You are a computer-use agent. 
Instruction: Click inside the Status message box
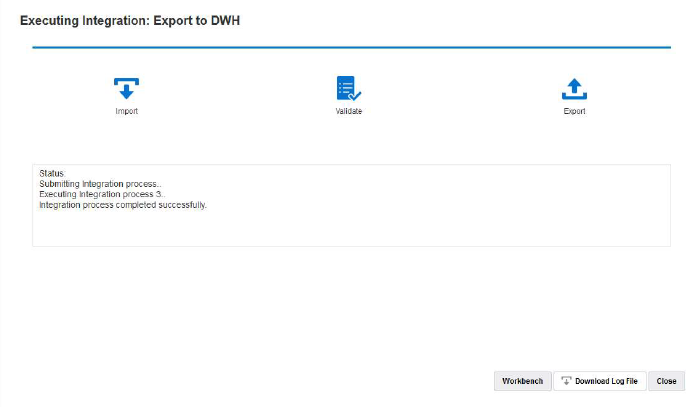coord(351,205)
